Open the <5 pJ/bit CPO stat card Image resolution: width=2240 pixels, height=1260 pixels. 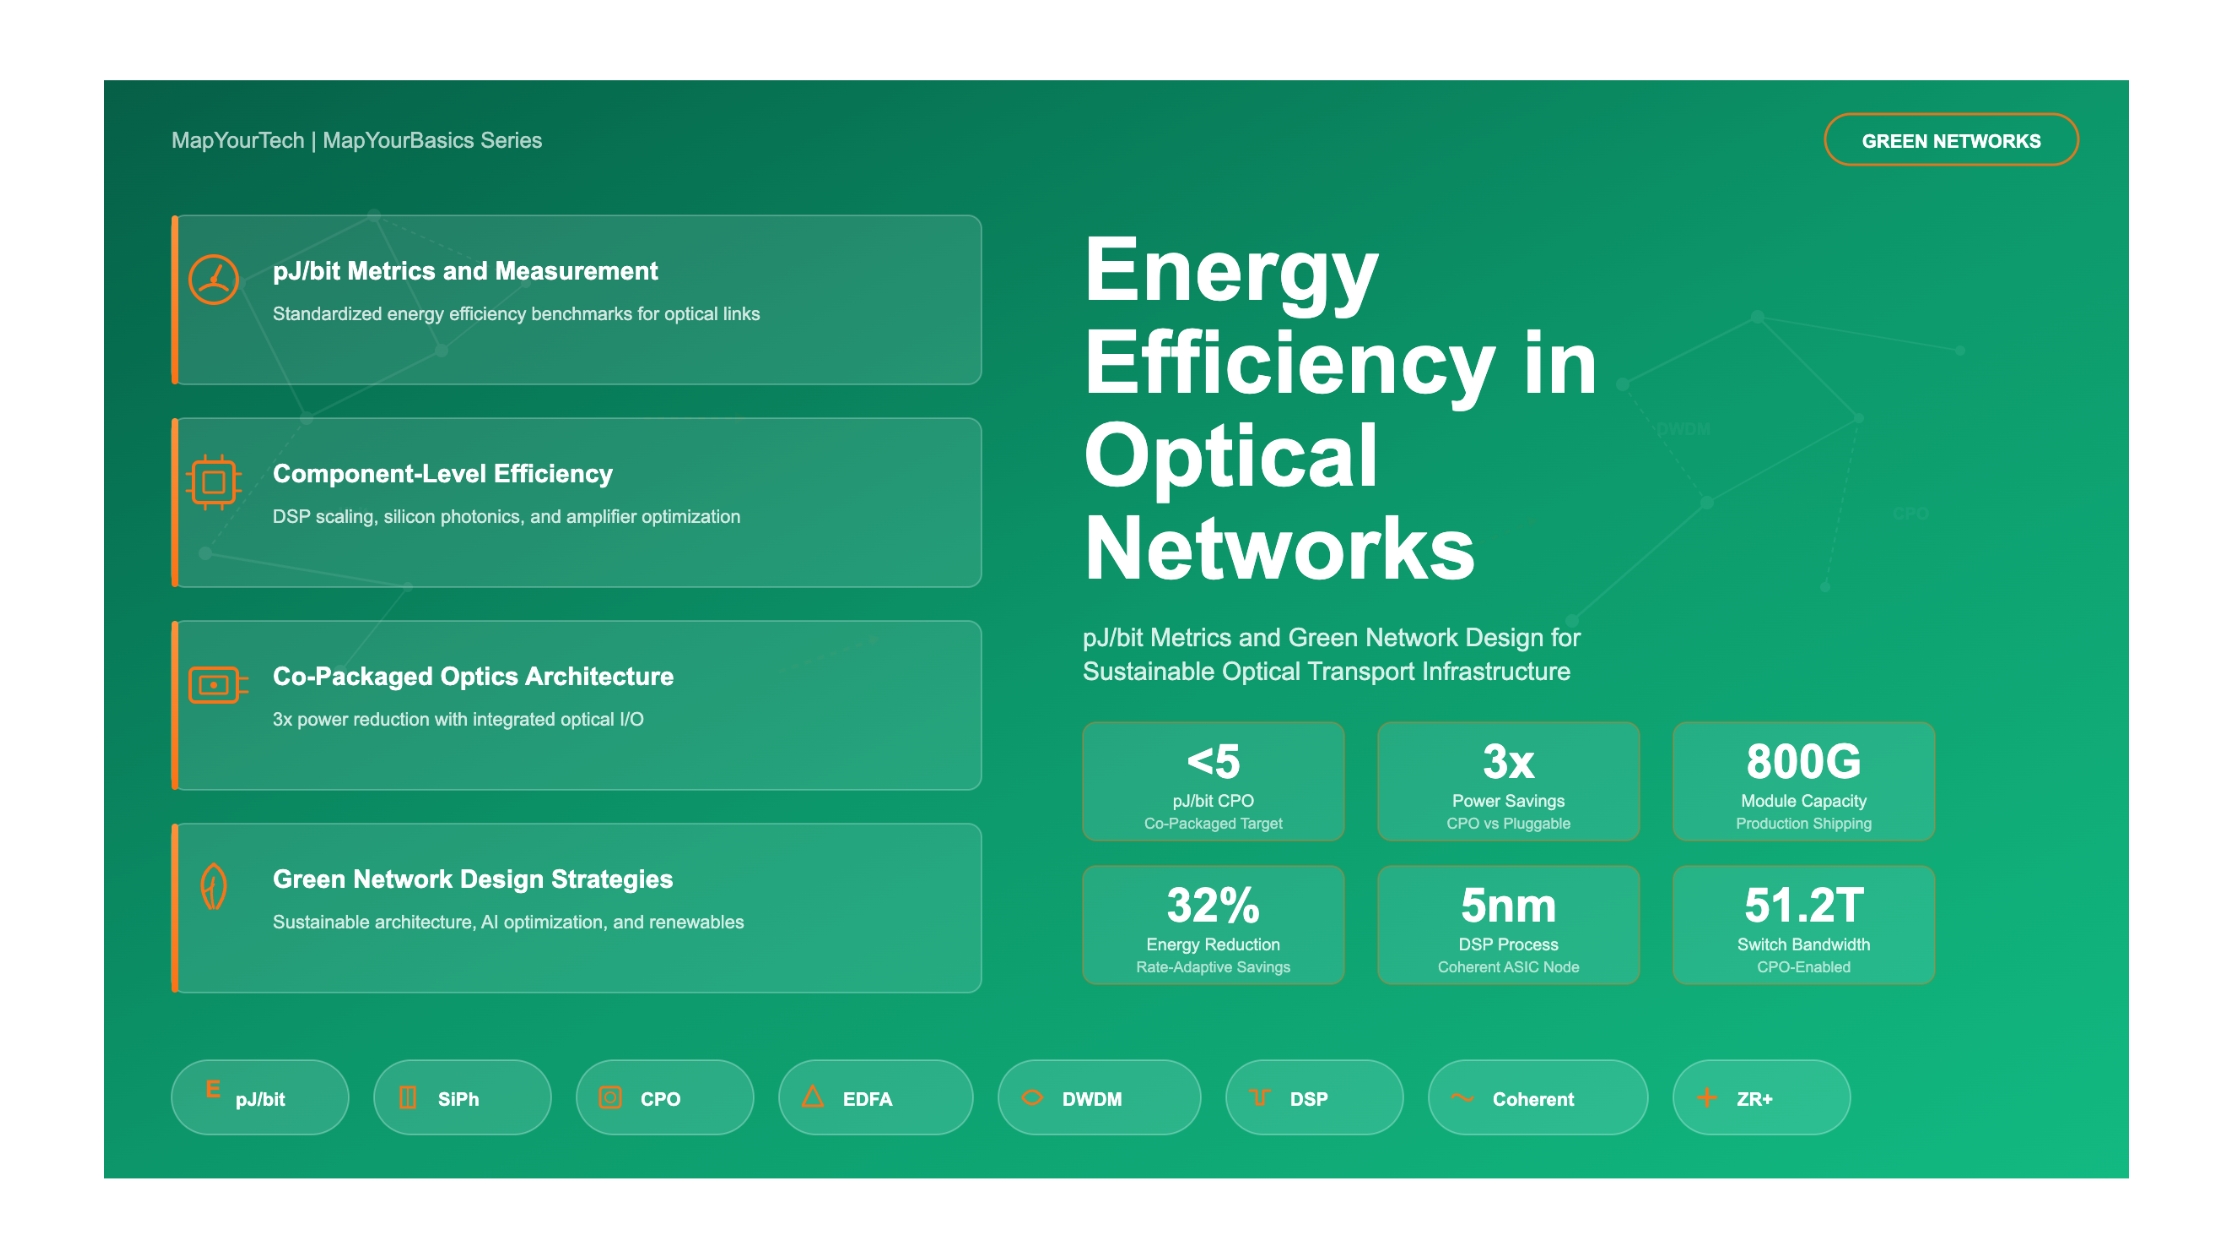[x=1213, y=782]
